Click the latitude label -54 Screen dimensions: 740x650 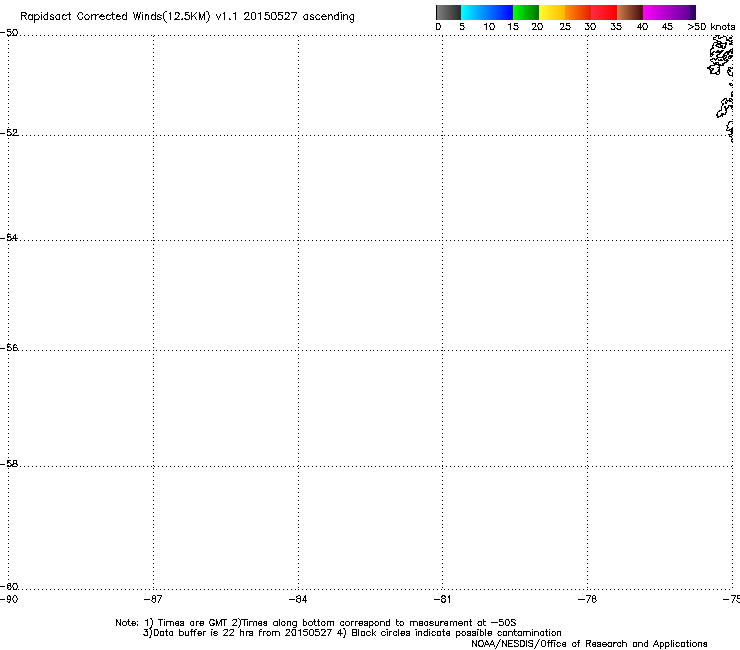tap(9, 237)
